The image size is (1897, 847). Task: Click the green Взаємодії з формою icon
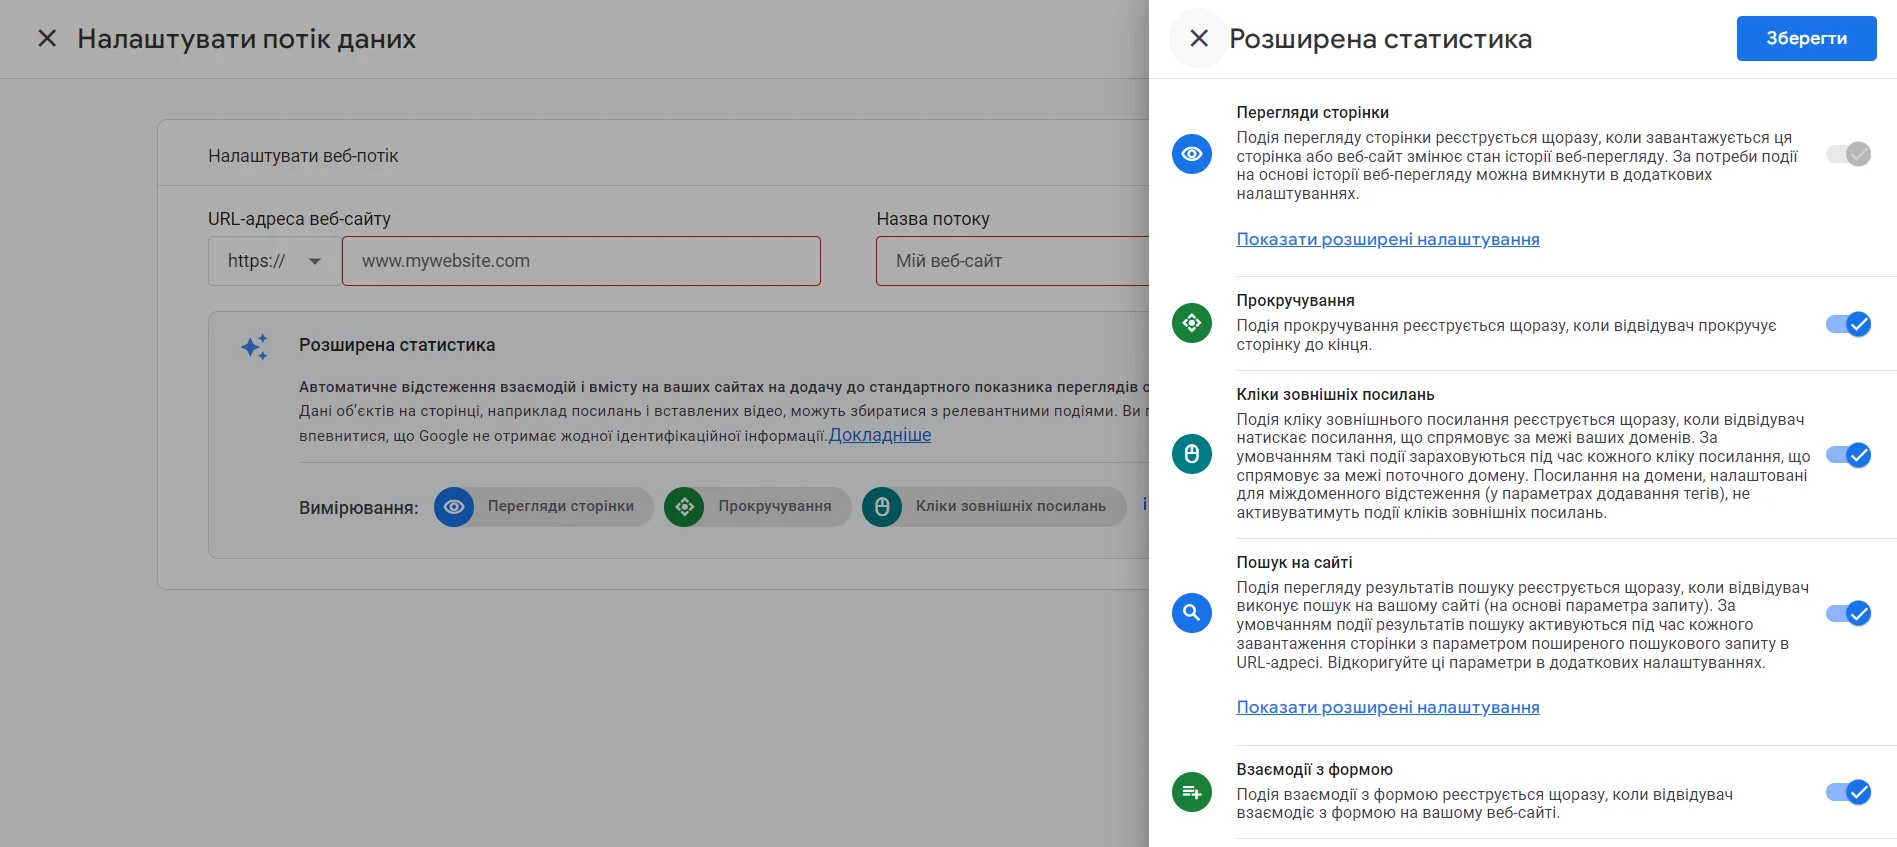pyautogui.click(x=1192, y=792)
